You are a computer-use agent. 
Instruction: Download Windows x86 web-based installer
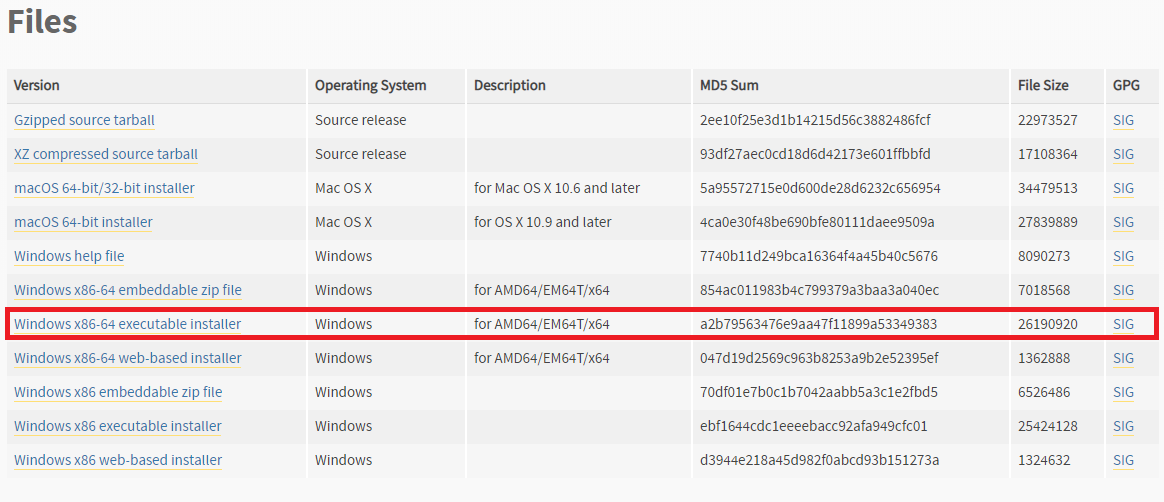[118, 460]
